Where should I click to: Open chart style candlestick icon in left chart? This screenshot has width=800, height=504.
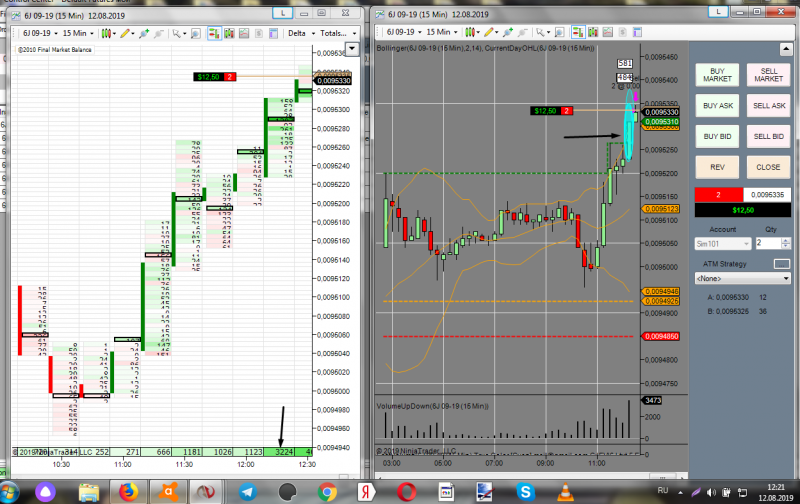pyautogui.click(x=106, y=34)
